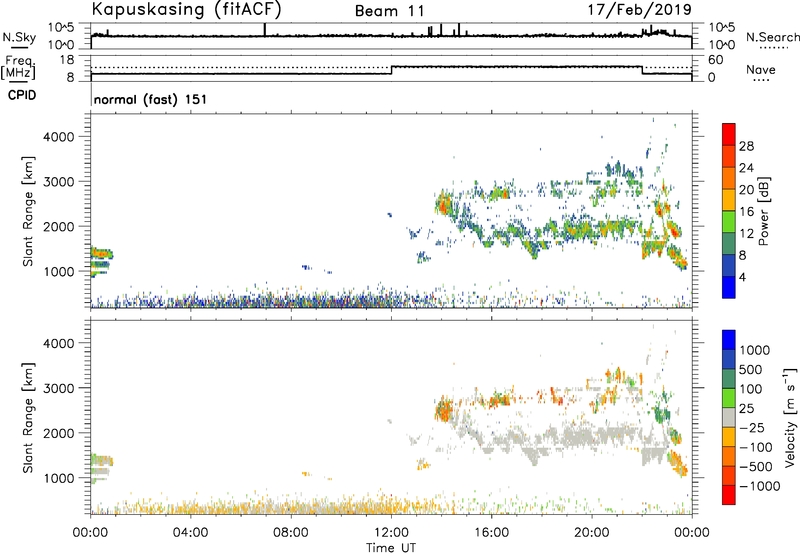Screen dimensions: 800x554
Task: Click the blue top segment of the velocity color bar
Action: (x=729, y=340)
